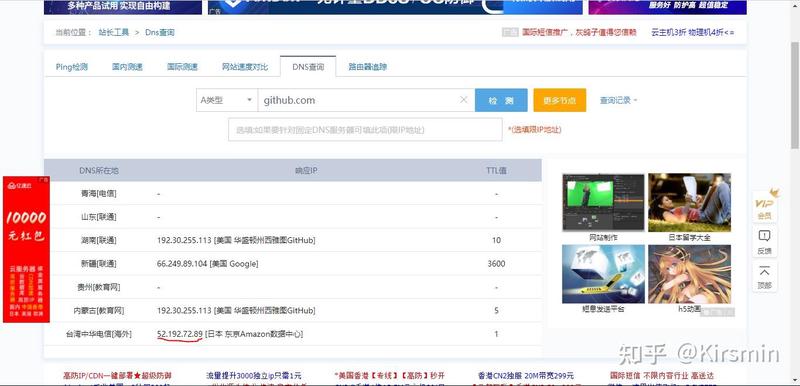Viewport: 800px width, 386px height.
Task: Switch to the 路由器追踪 tab
Action: pyautogui.click(x=367, y=67)
